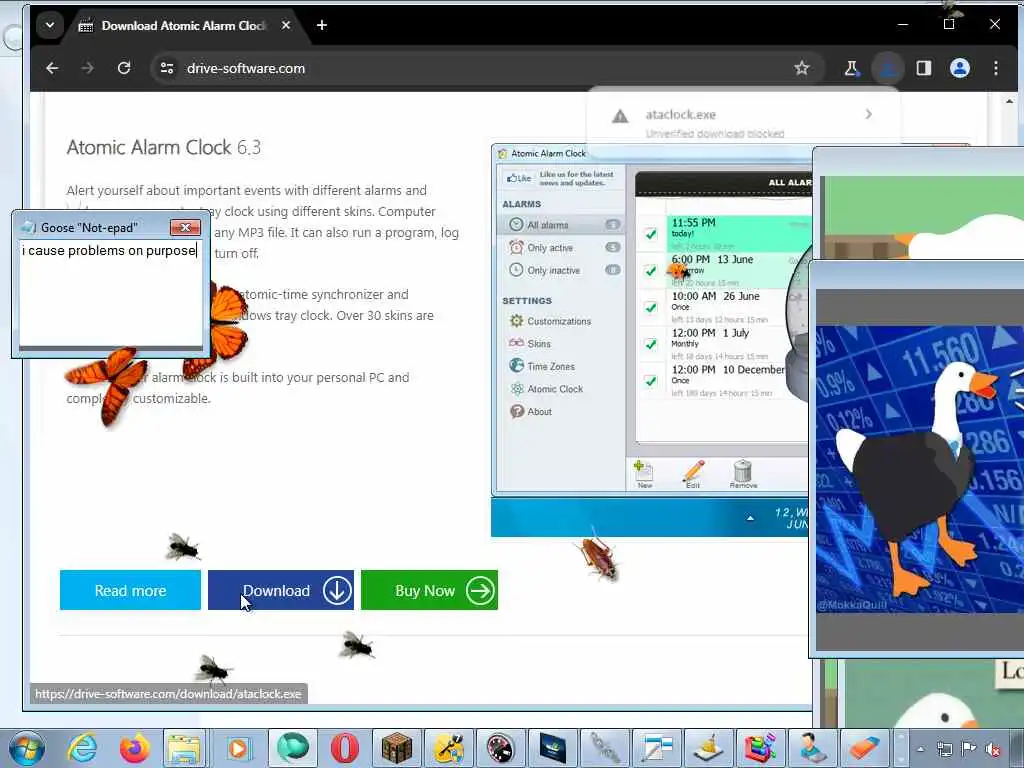Bookmark this page with the star icon
The height and width of the screenshot is (768, 1024).
[801, 68]
